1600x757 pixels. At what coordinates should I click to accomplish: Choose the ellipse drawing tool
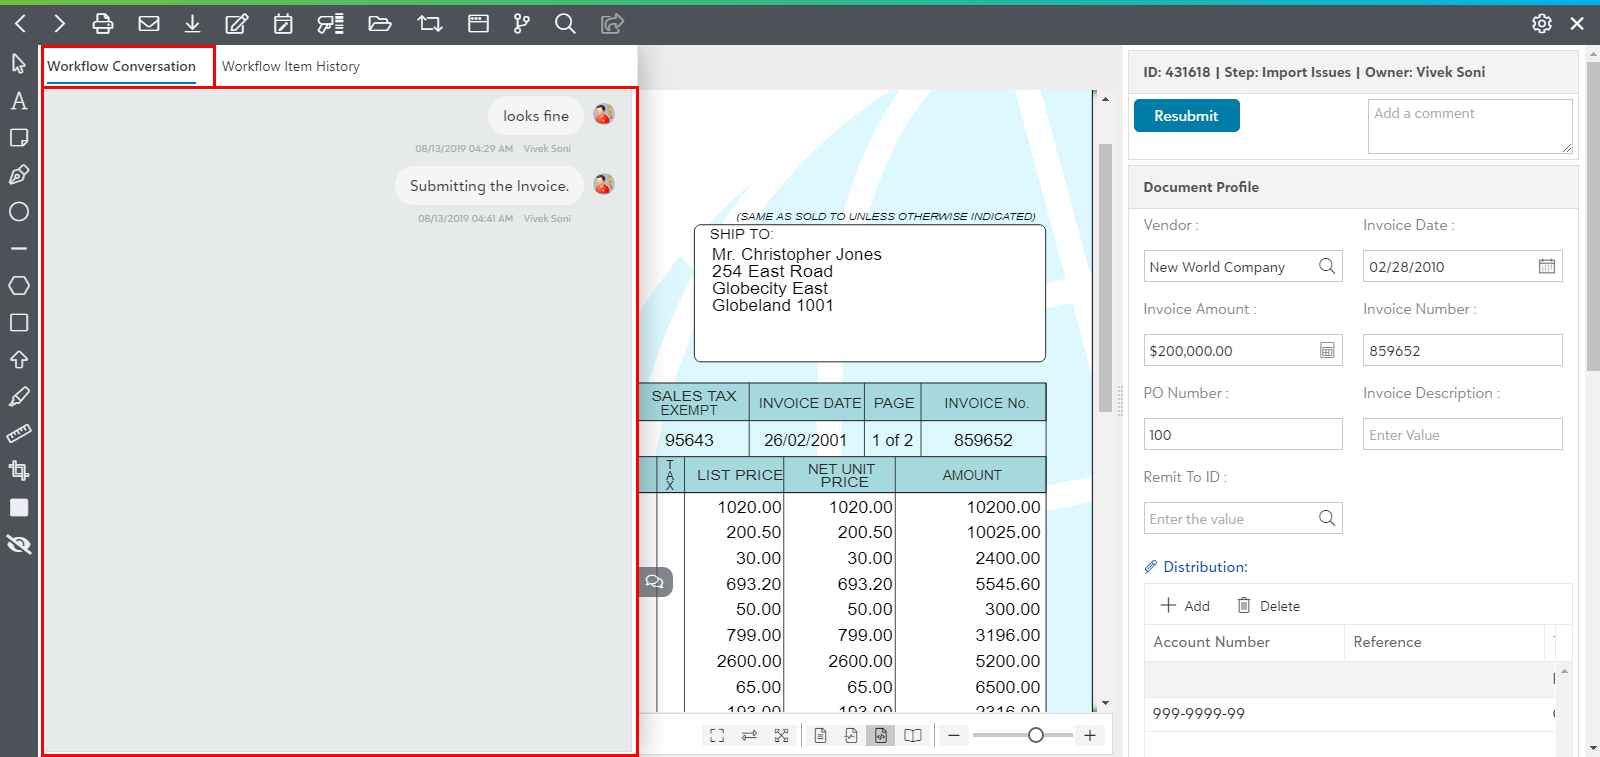18,212
